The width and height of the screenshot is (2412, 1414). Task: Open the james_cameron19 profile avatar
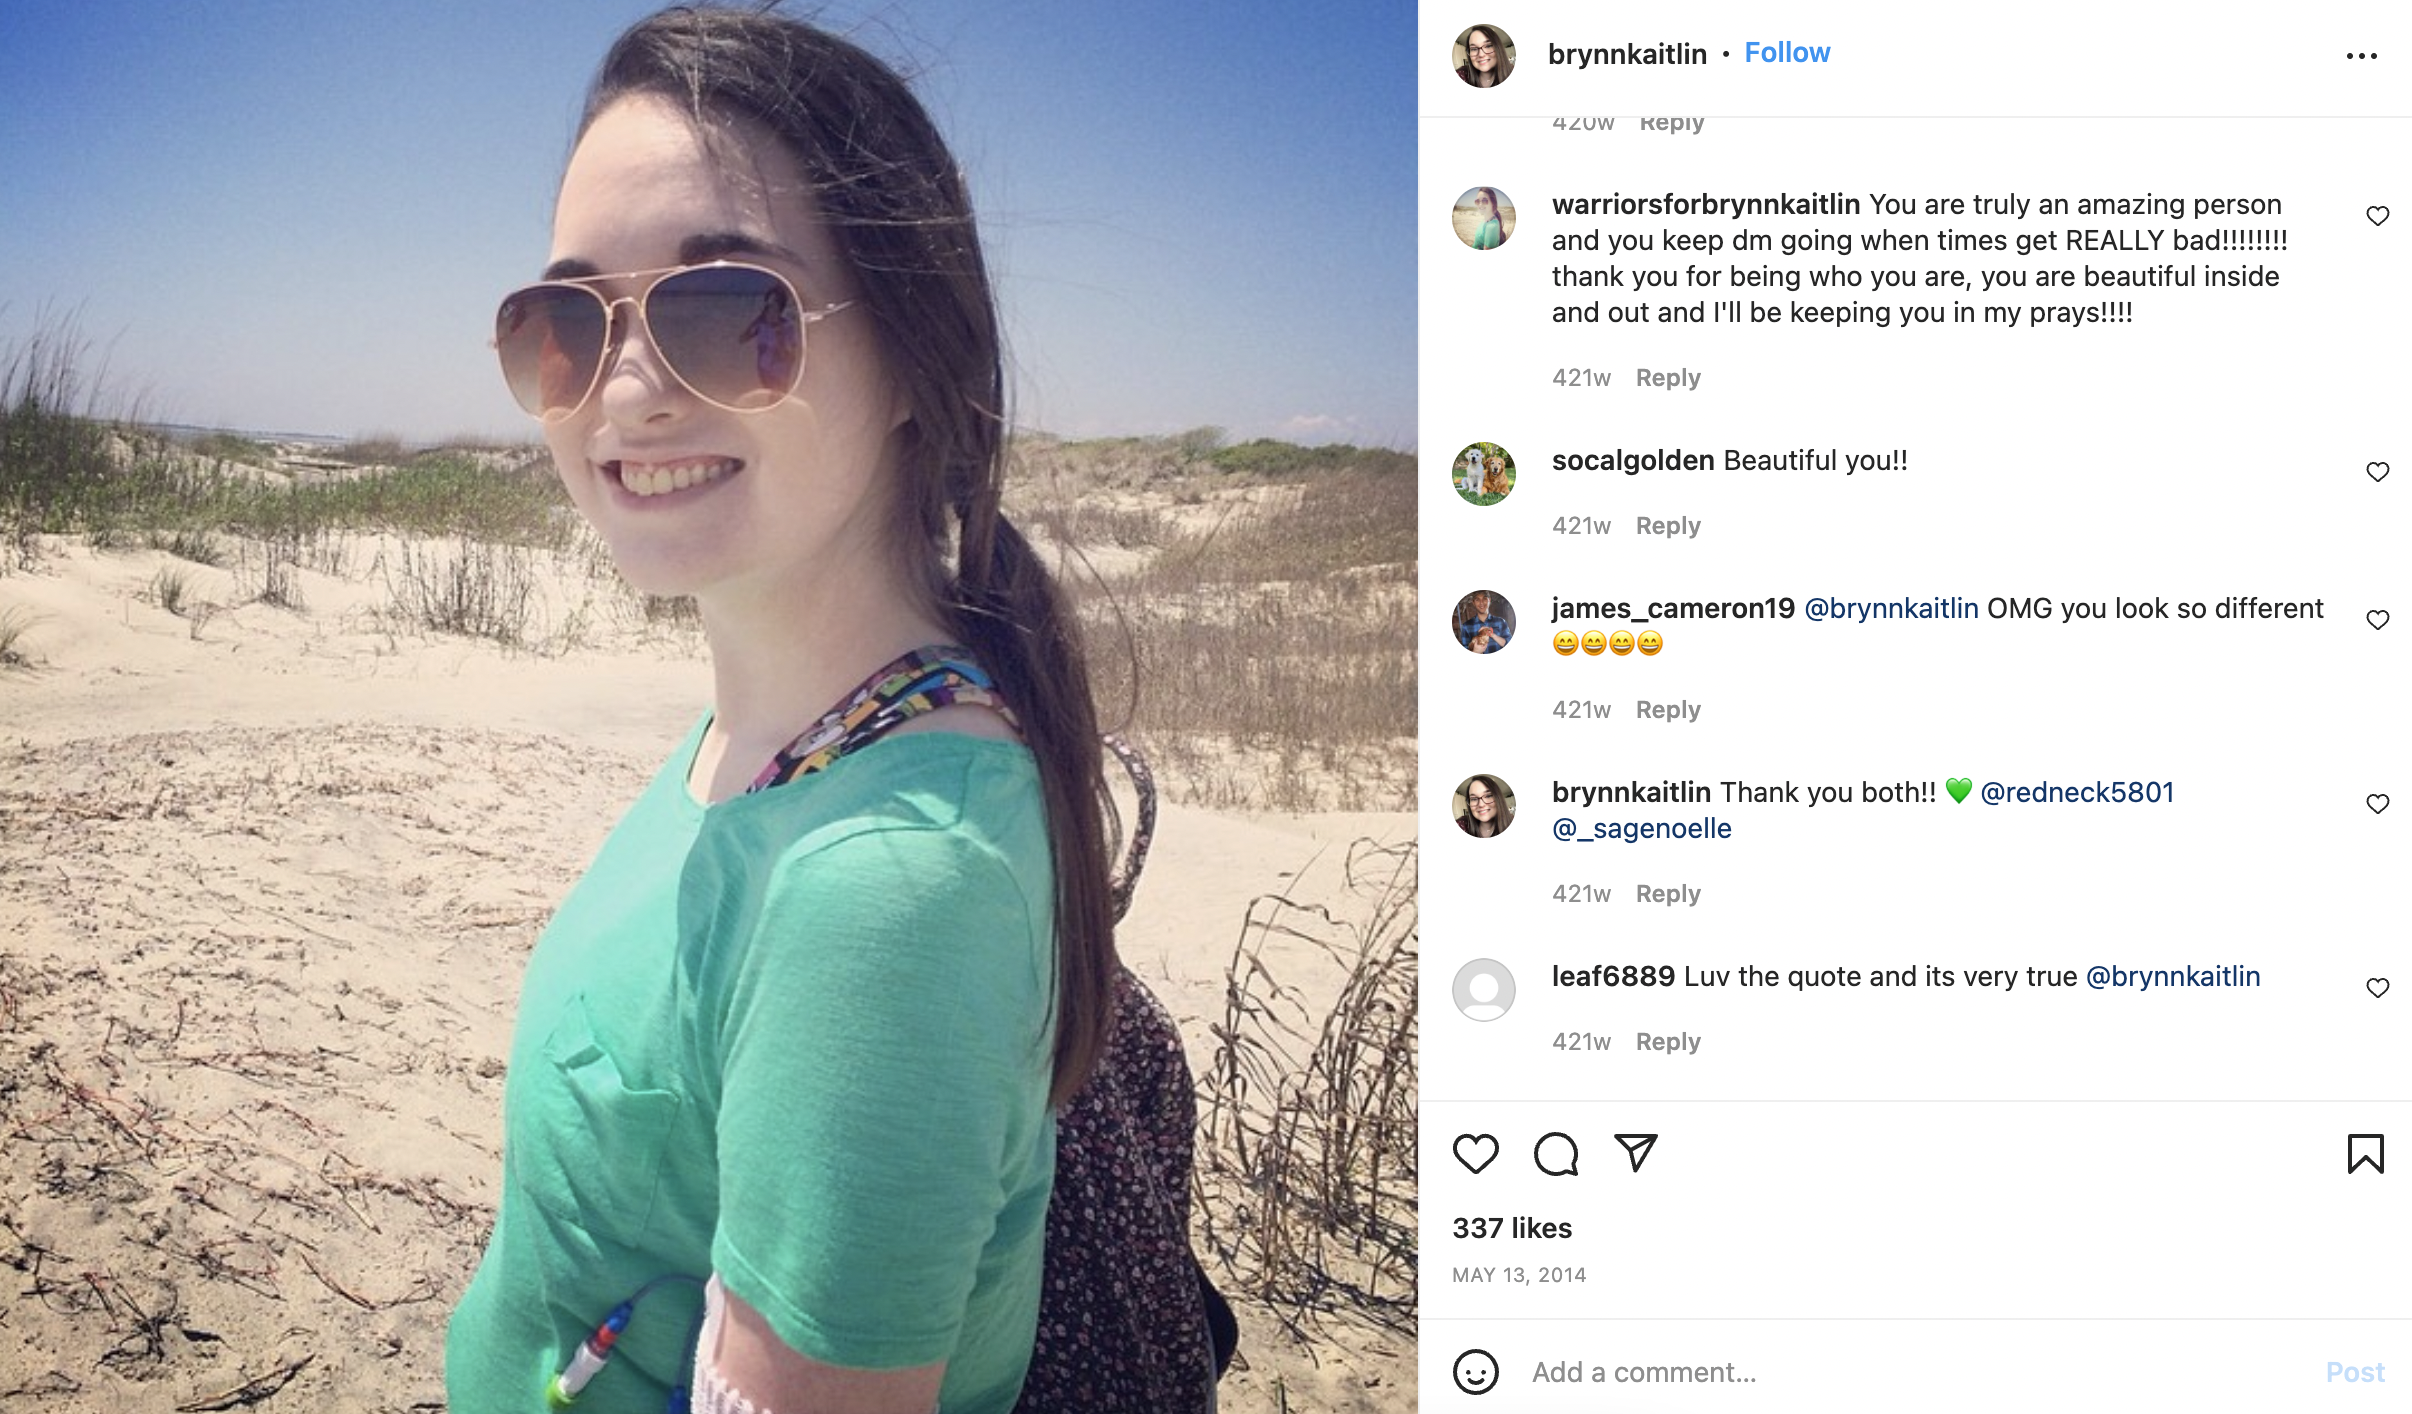(1483, 621)
